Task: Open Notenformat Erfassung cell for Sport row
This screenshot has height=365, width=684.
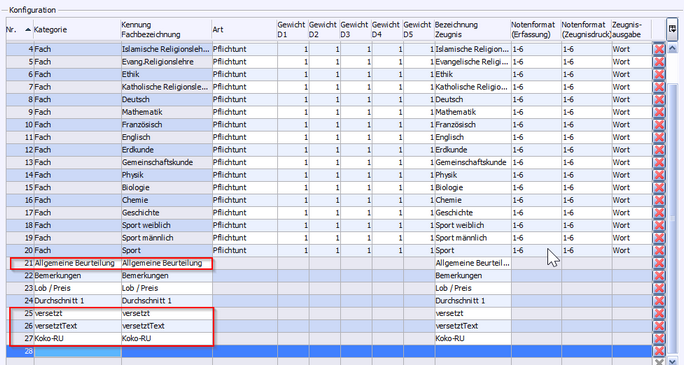Action: click(536, 251)
